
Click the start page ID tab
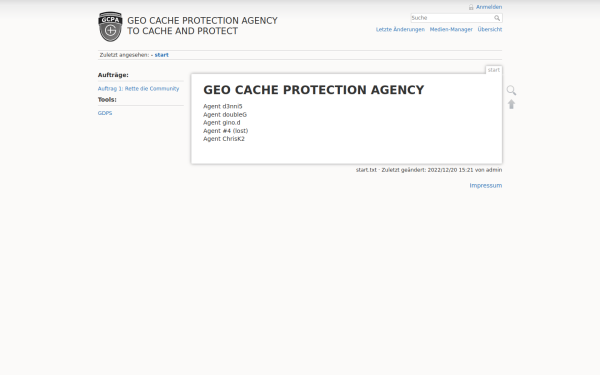(x=494, y=70)
